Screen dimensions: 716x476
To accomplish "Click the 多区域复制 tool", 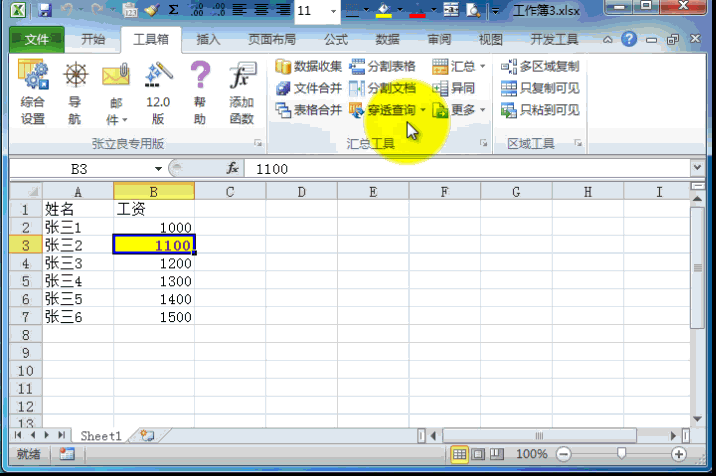I will tap(540, 66).
